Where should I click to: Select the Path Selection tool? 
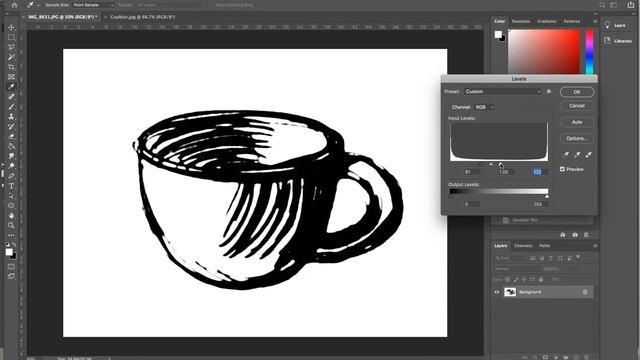click(x=11, y=196)
